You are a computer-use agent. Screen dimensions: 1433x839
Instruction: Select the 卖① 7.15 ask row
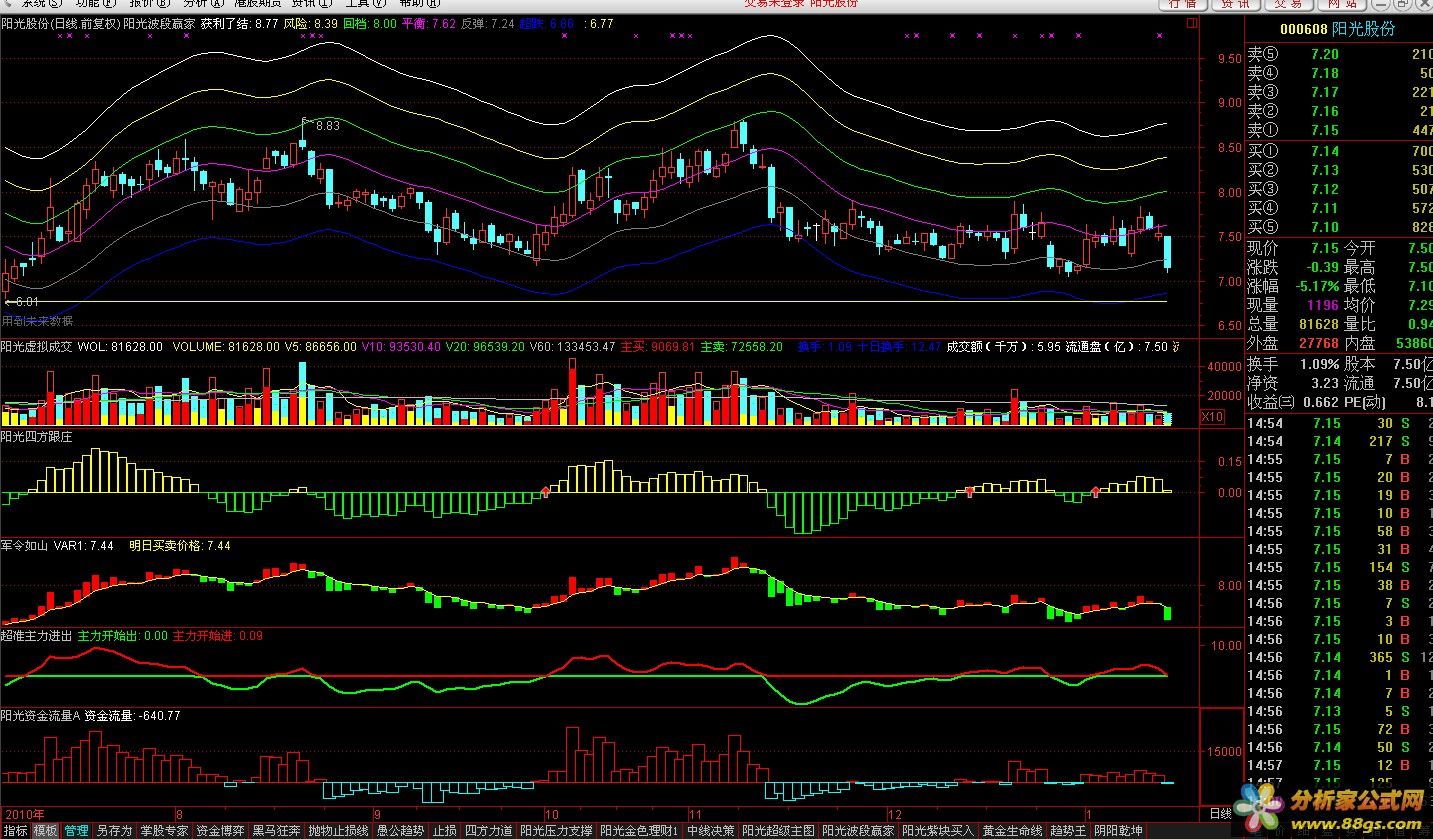pos(1339,130)
